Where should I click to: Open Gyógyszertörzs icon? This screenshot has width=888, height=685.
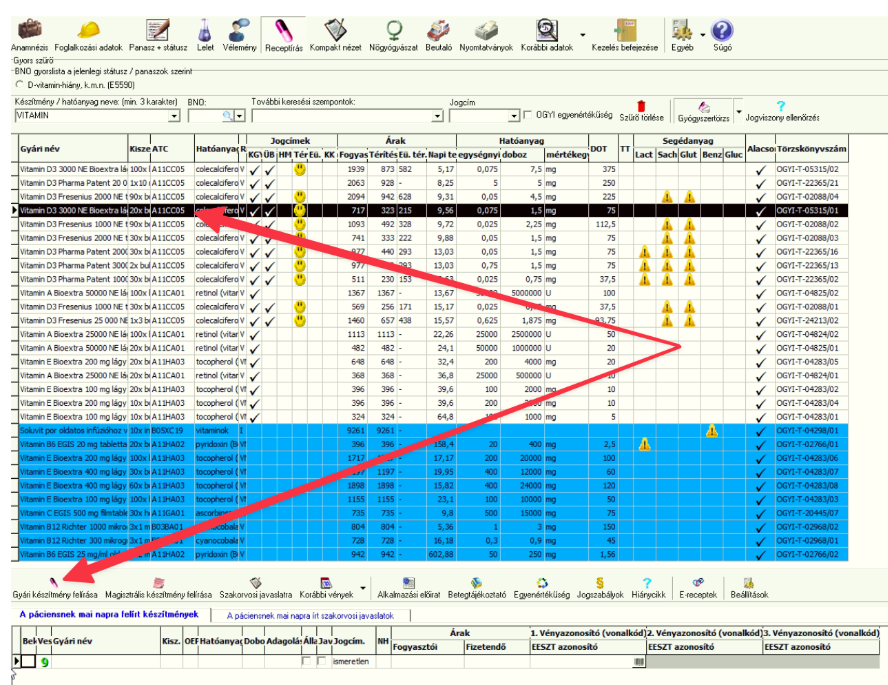click(x=703, y=106)
